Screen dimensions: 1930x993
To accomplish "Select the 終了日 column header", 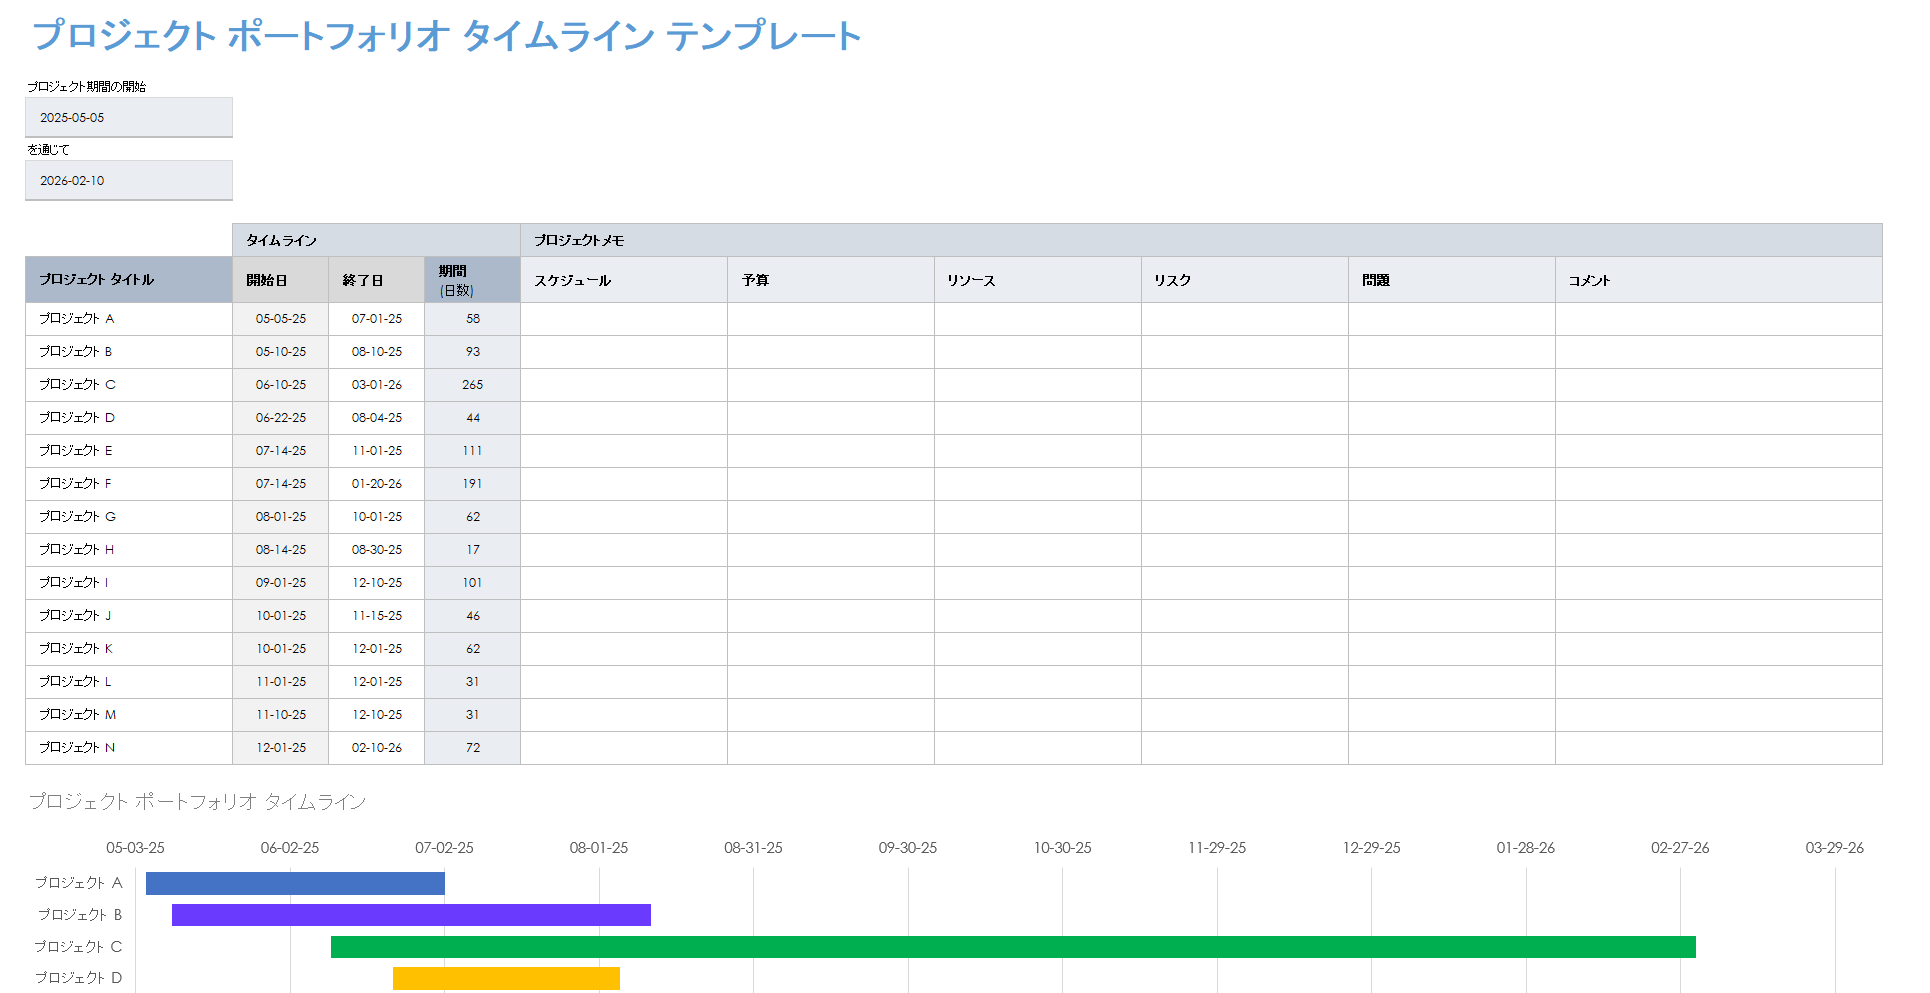I will pos(376,279).
